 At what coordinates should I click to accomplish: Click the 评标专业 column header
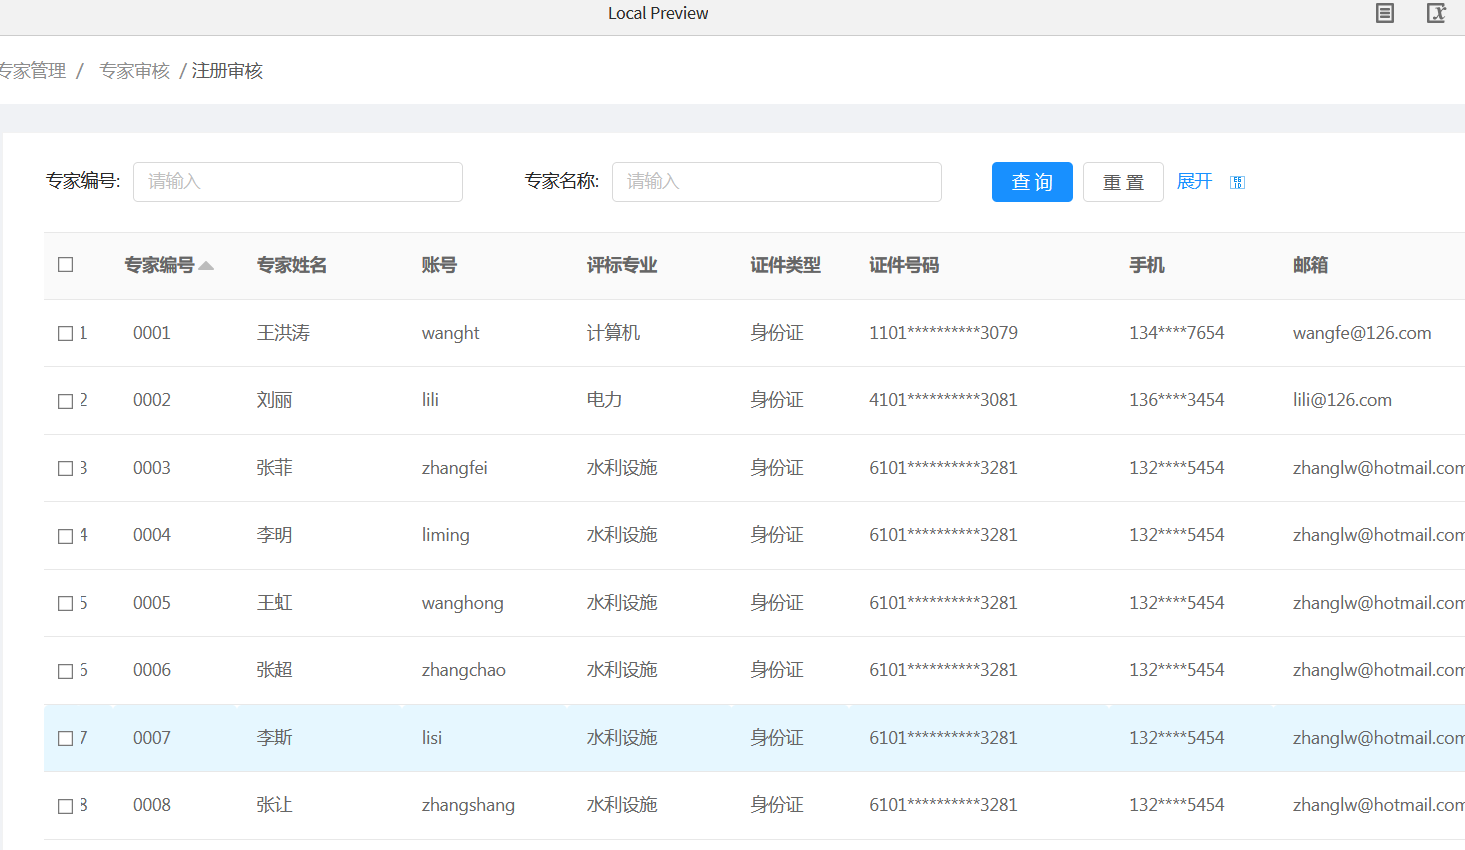pyautogui.click(x=622, y=265)
